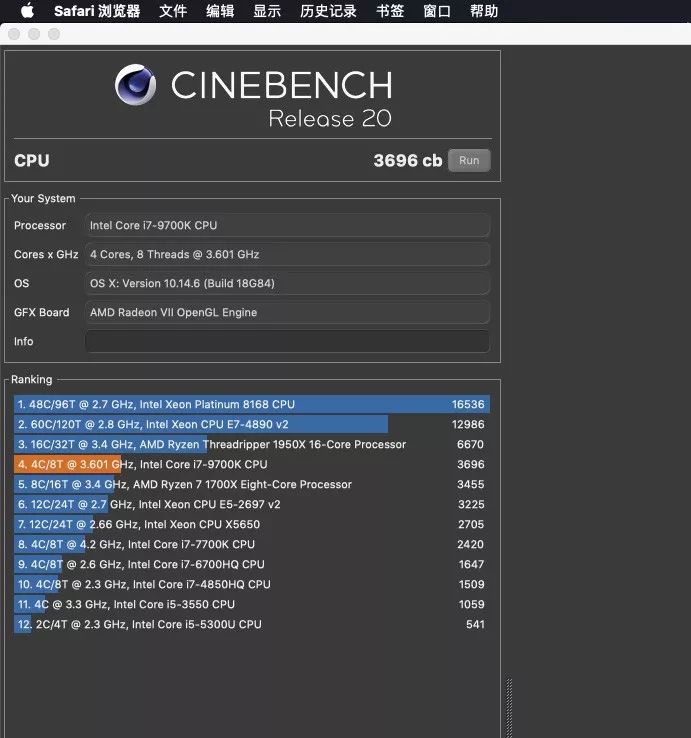Image resolution: width=691 pixels, height=738 pixels.
Task: Click the score 16536 in ranking
Action: point(468,404)
